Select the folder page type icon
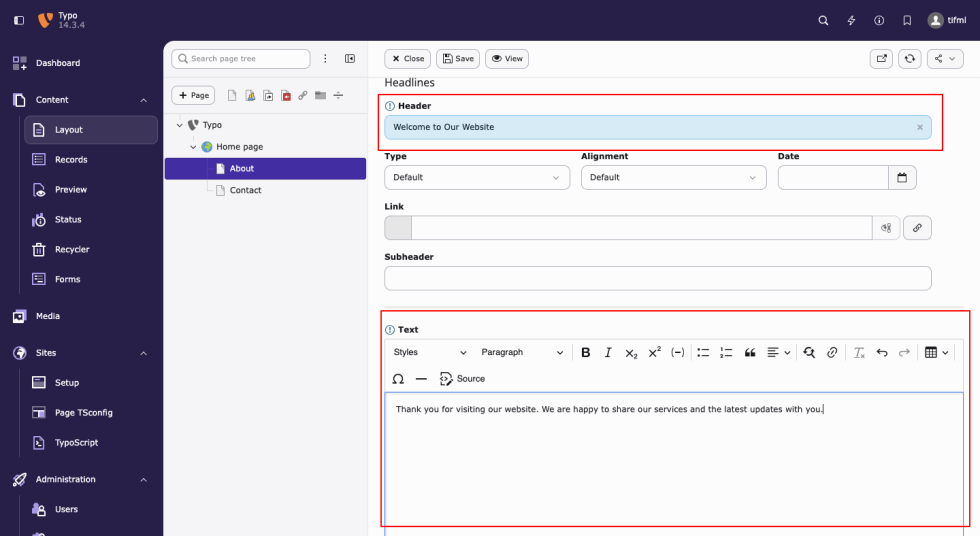This screenshot has width=980, height=536. click(321, 96)
